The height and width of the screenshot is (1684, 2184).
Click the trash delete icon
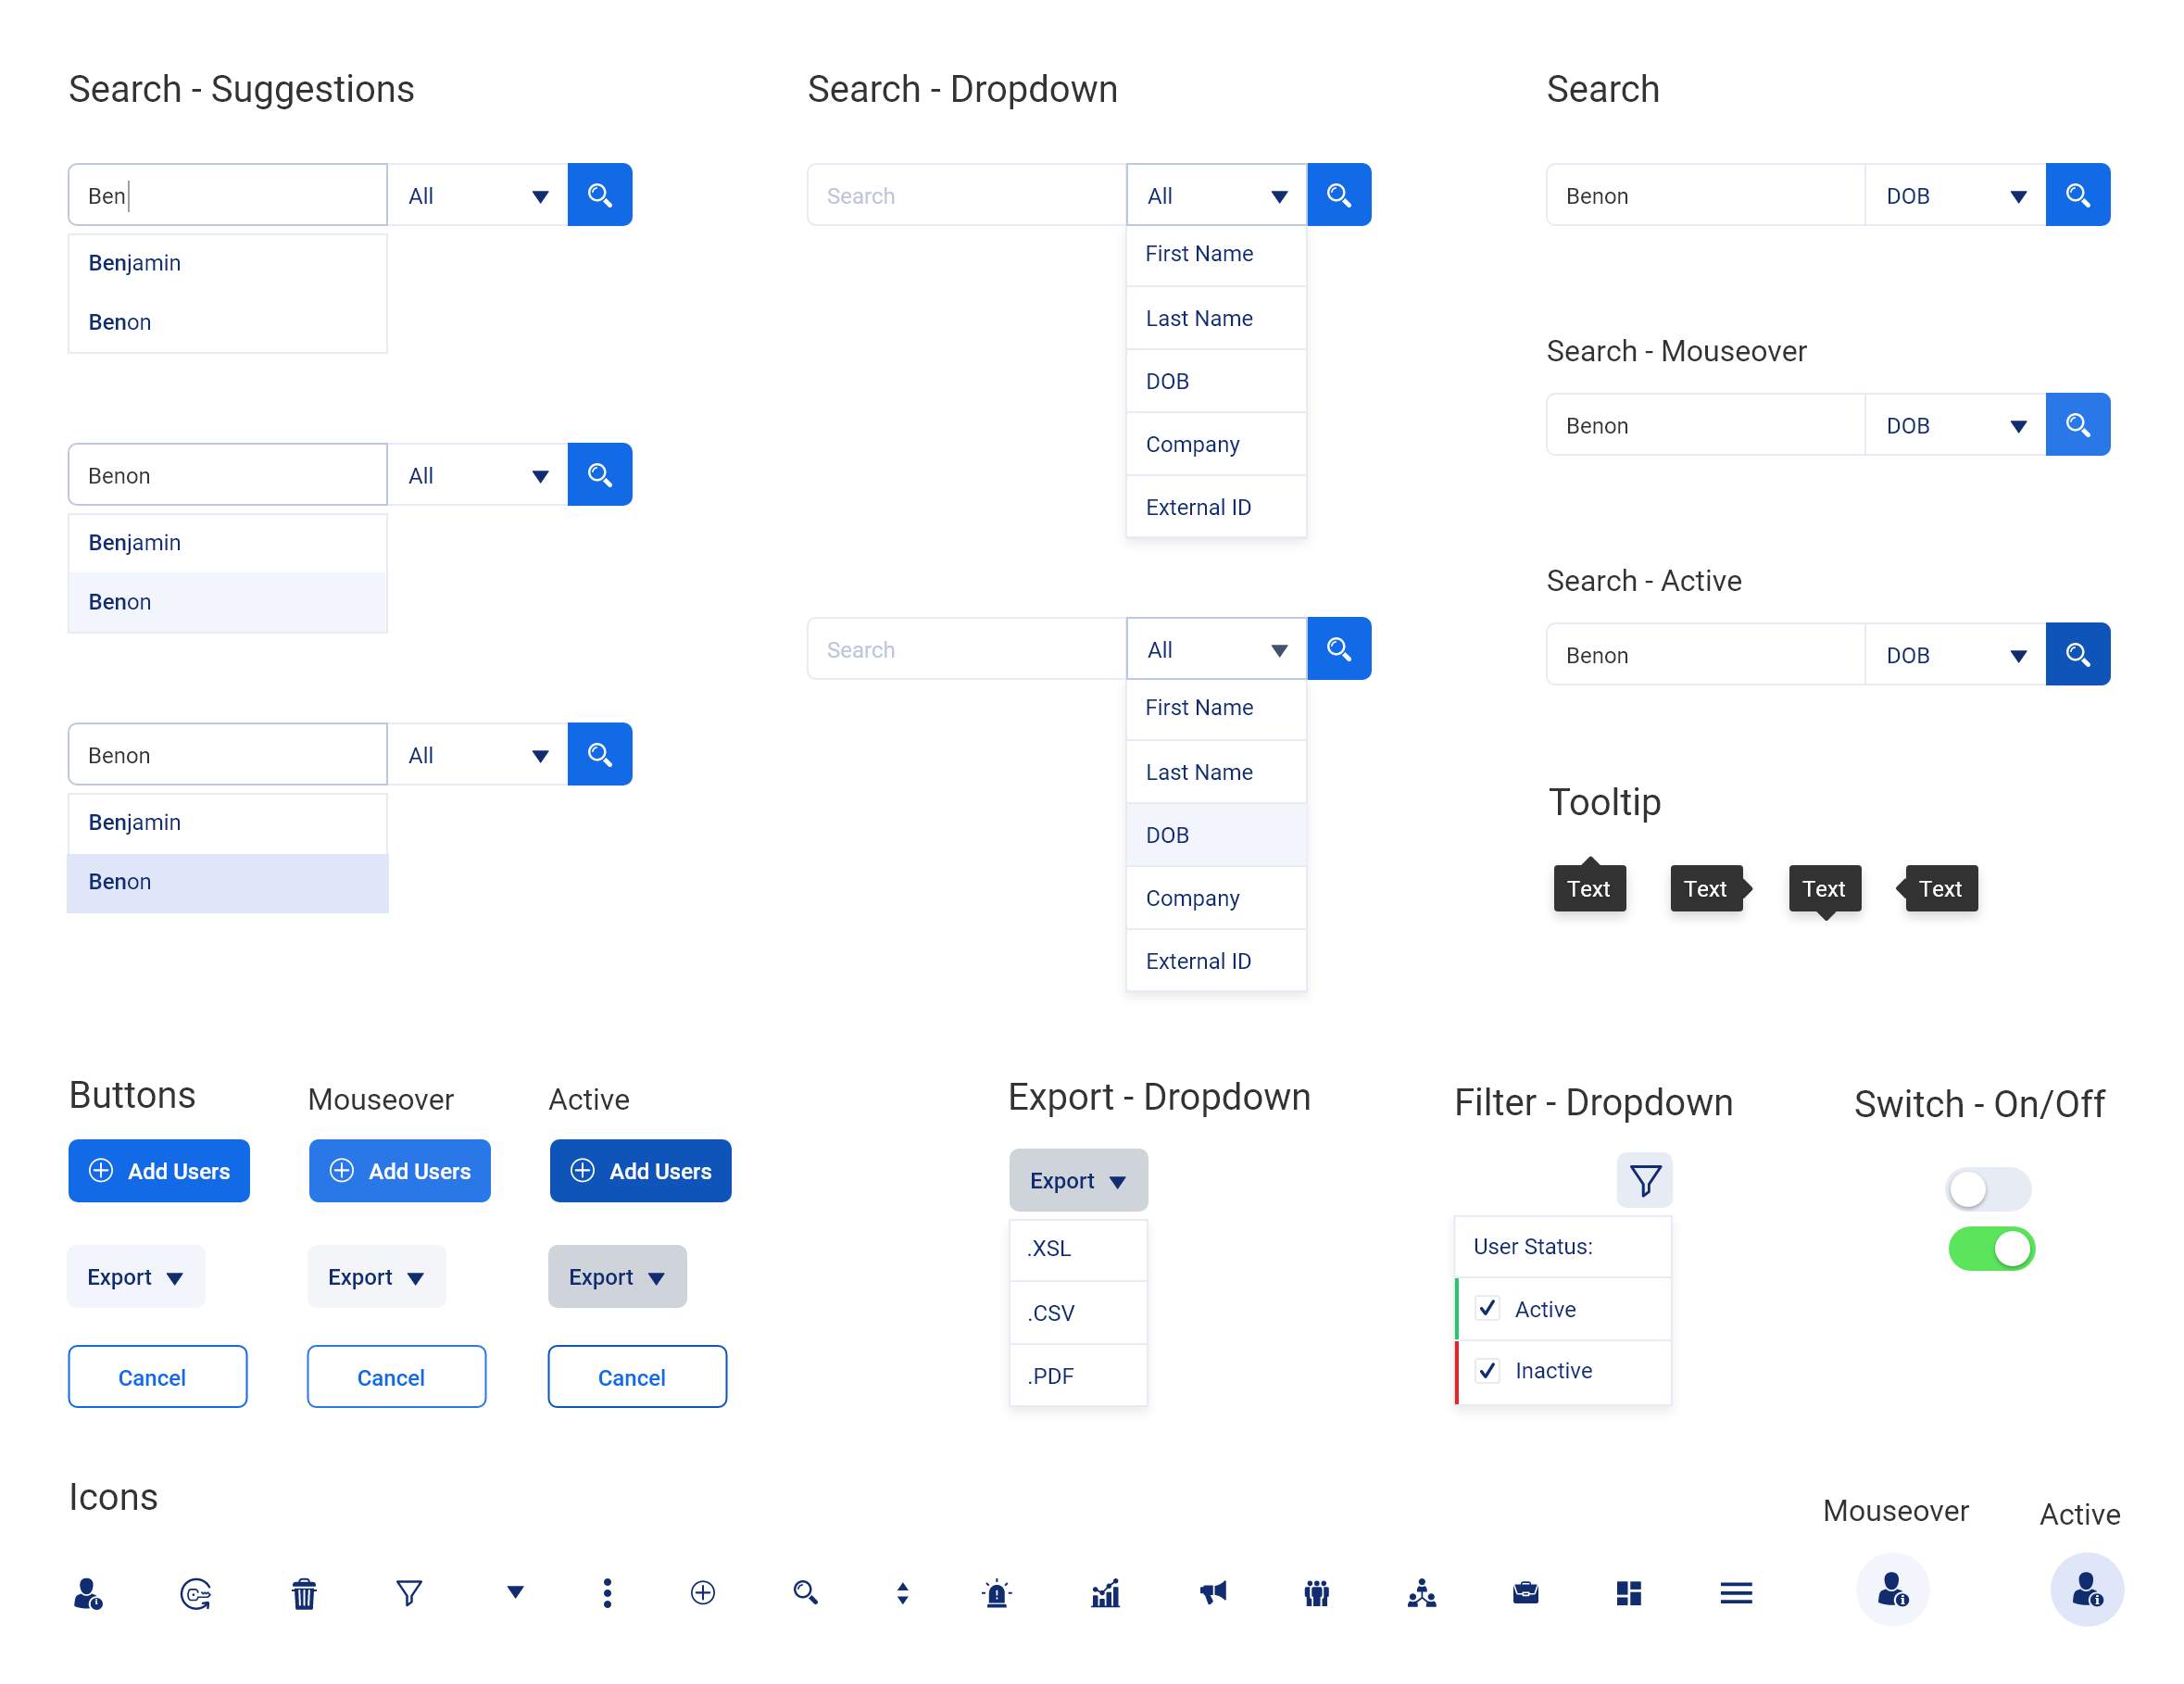click(304, 1592)
